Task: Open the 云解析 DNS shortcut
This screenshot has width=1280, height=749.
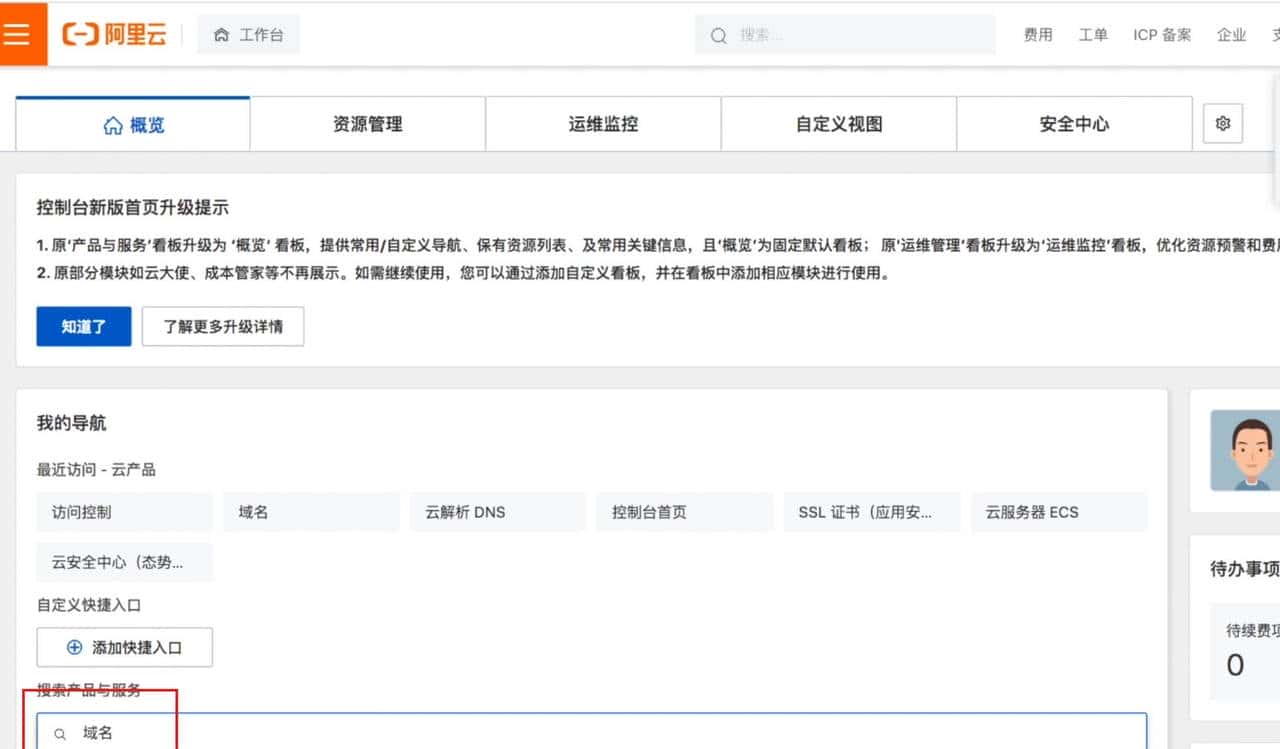Action: coord(497,511)
